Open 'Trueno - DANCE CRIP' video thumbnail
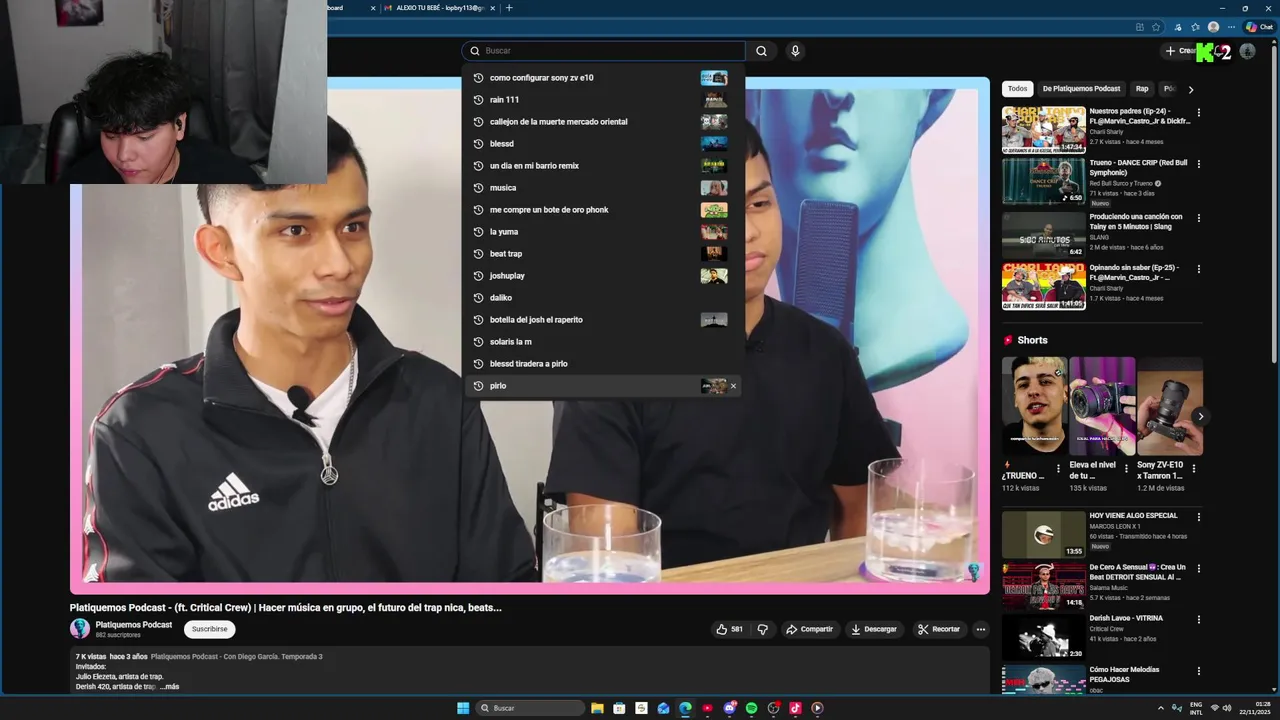The width and height of the screenshot is (1280, 720). pos(1044,182)
